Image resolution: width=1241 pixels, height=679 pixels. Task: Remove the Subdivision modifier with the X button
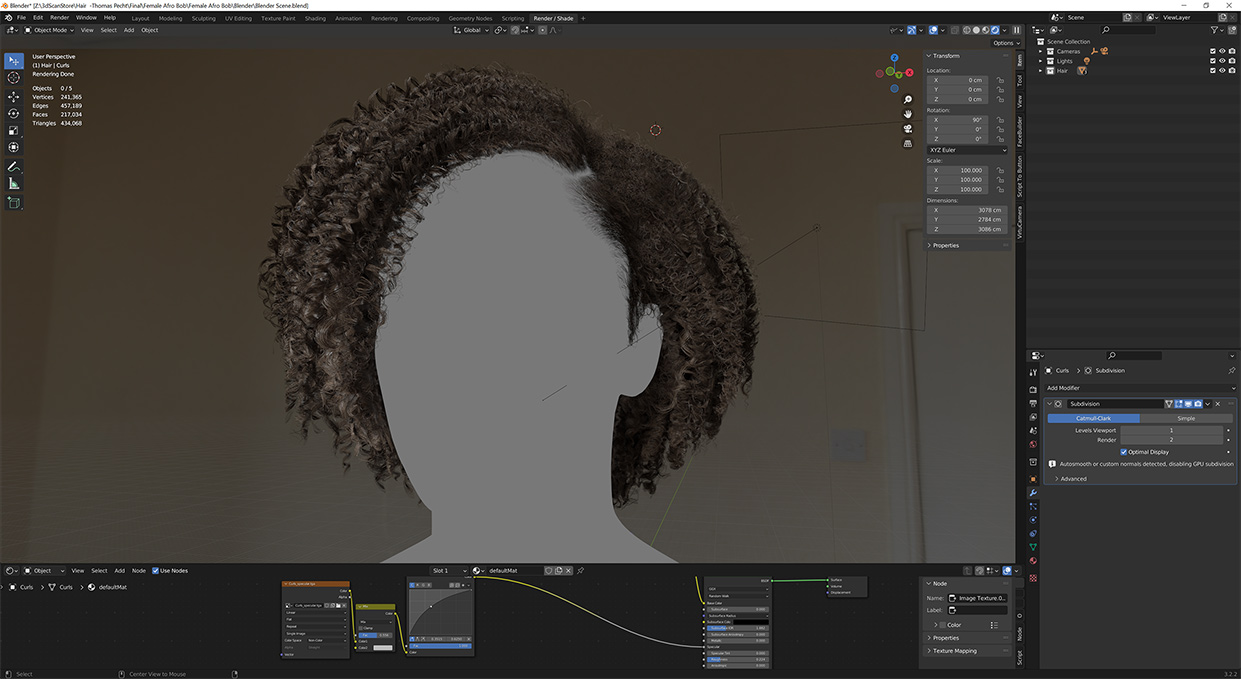(1217, 404)
